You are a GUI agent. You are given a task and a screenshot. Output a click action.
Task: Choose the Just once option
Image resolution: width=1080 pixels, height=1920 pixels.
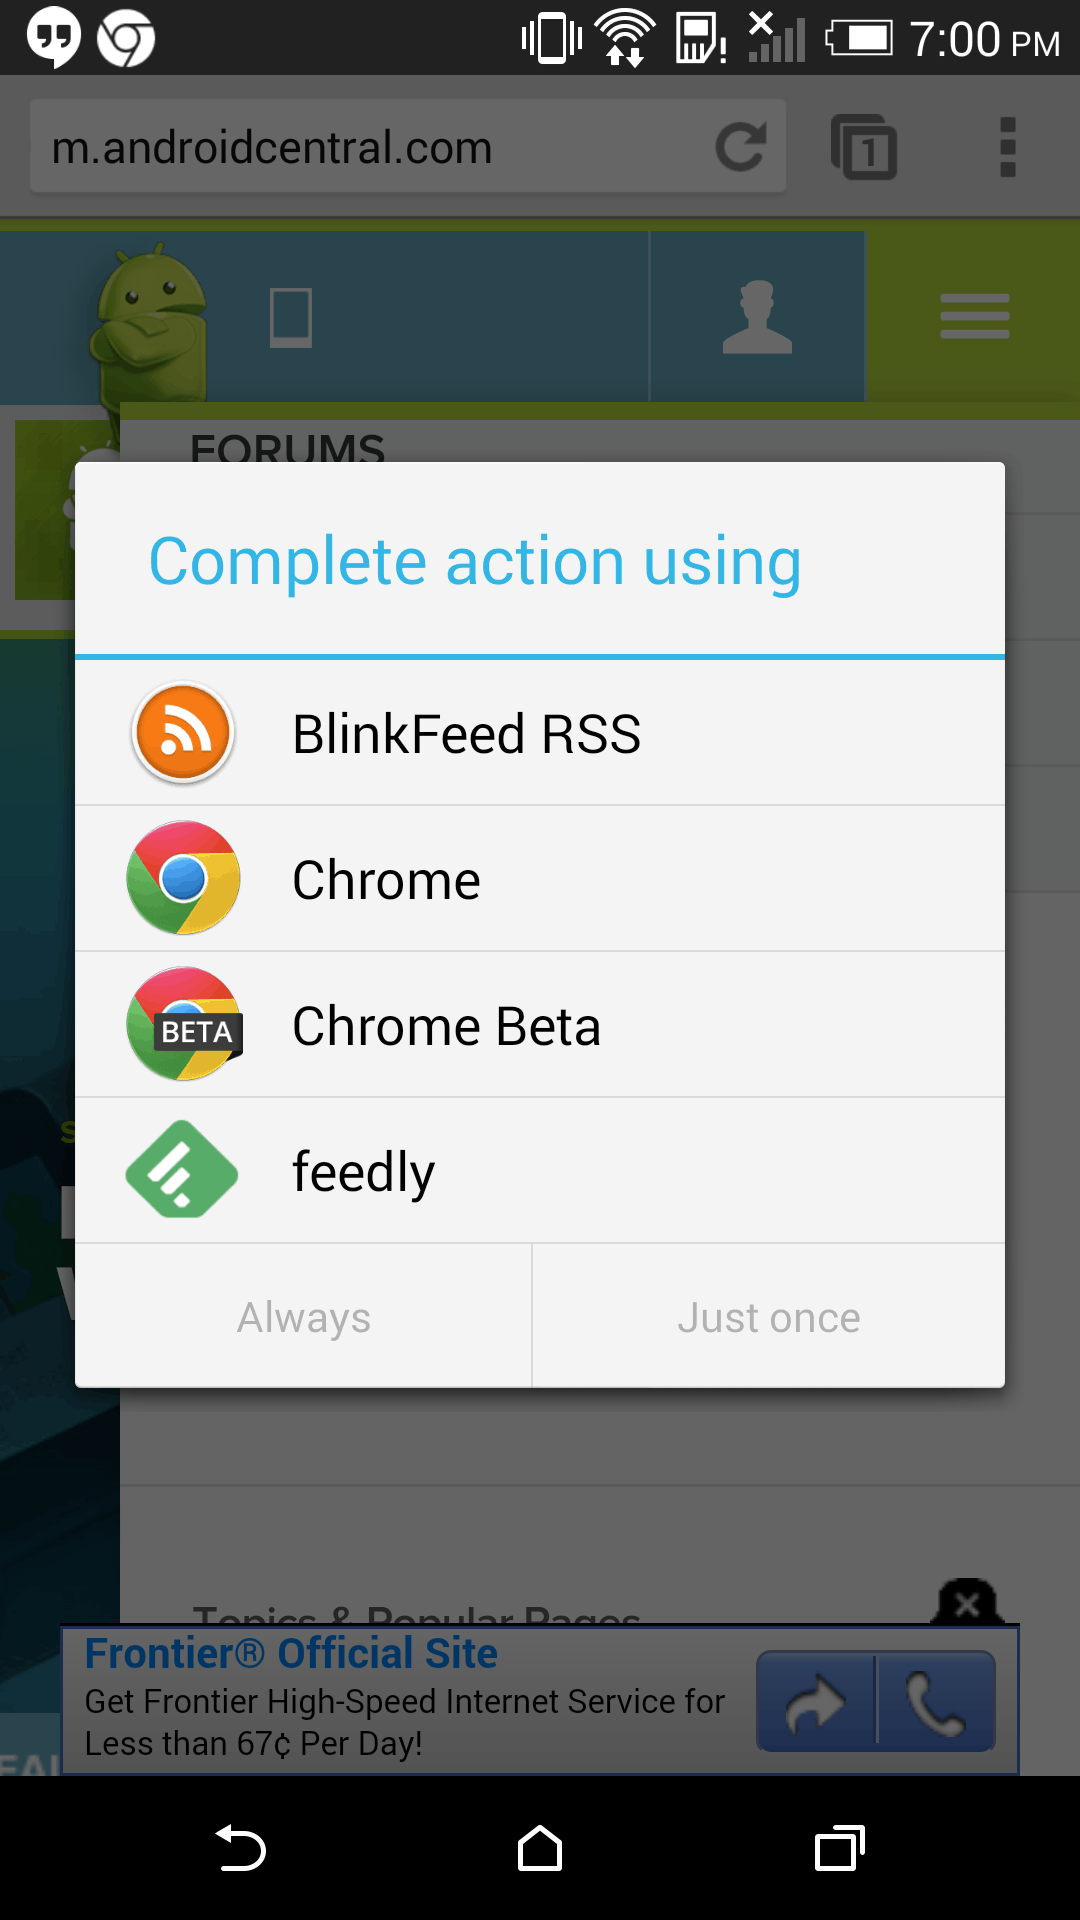tap(768, 1317)
